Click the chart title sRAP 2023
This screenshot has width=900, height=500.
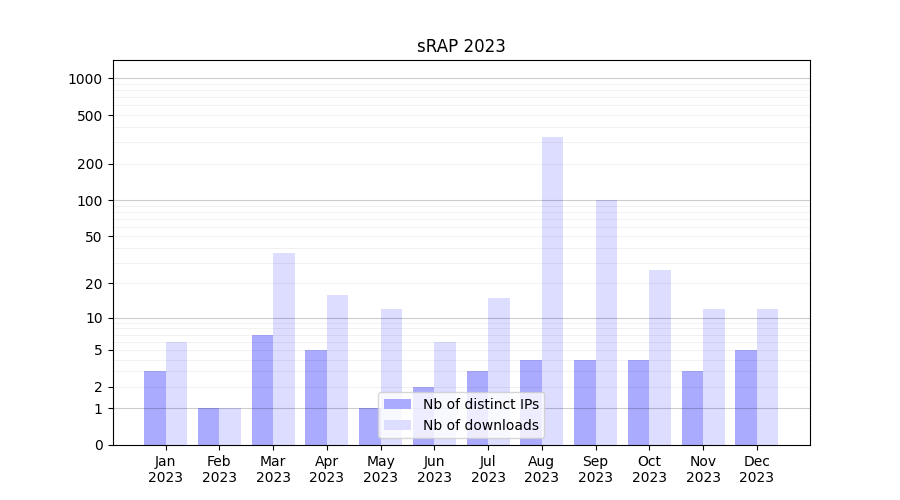[x=461, y=46]
